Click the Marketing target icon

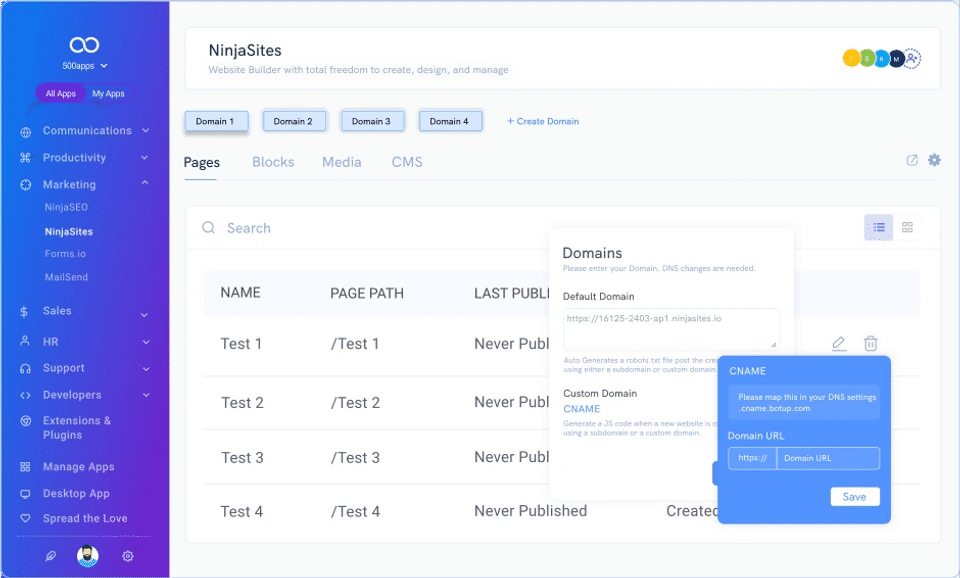point(25,185)
